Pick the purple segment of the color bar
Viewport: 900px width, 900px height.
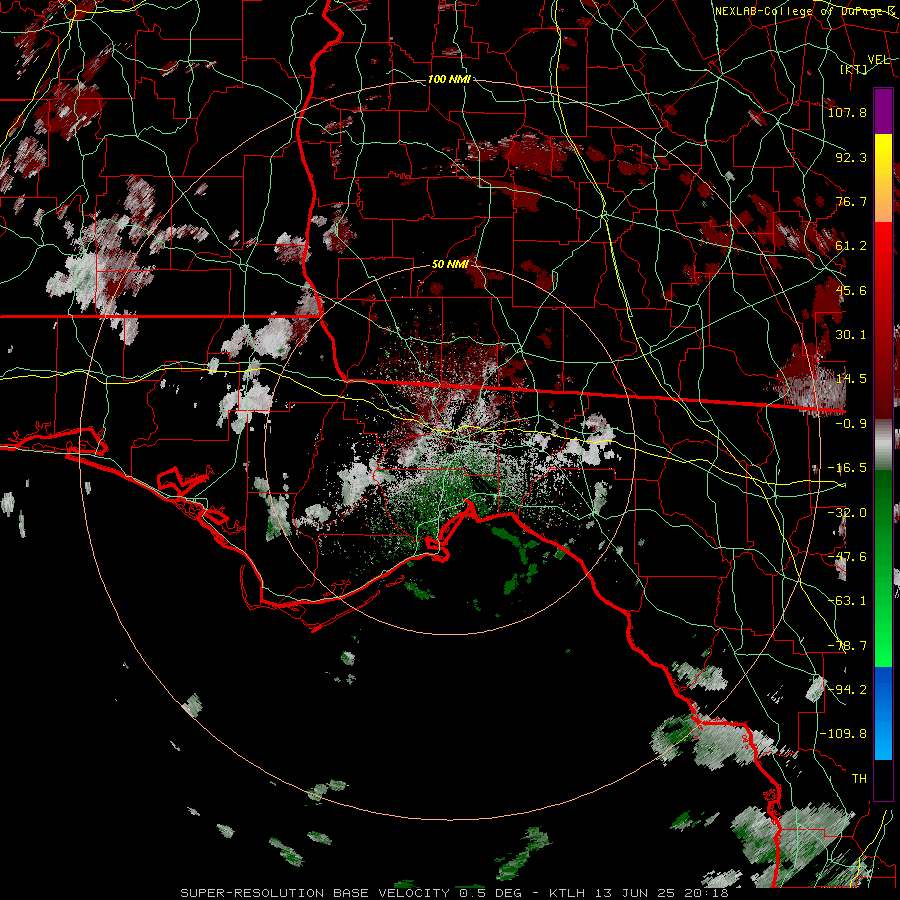pos(883,111)
